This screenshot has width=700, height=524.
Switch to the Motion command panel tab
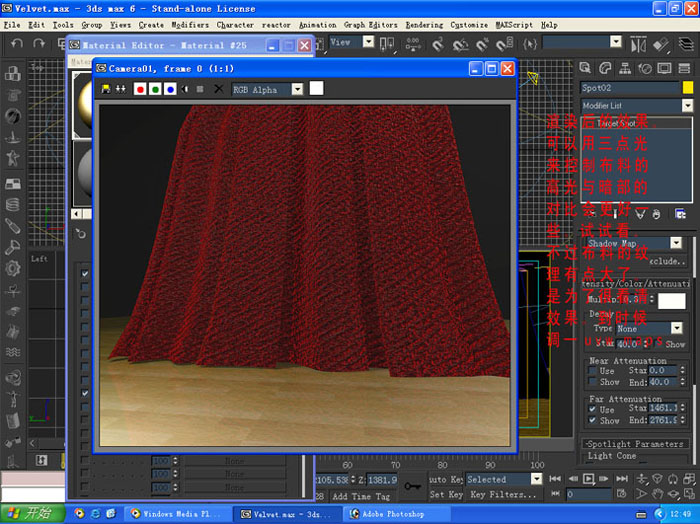pyautogui.click(x=645, y=68)
